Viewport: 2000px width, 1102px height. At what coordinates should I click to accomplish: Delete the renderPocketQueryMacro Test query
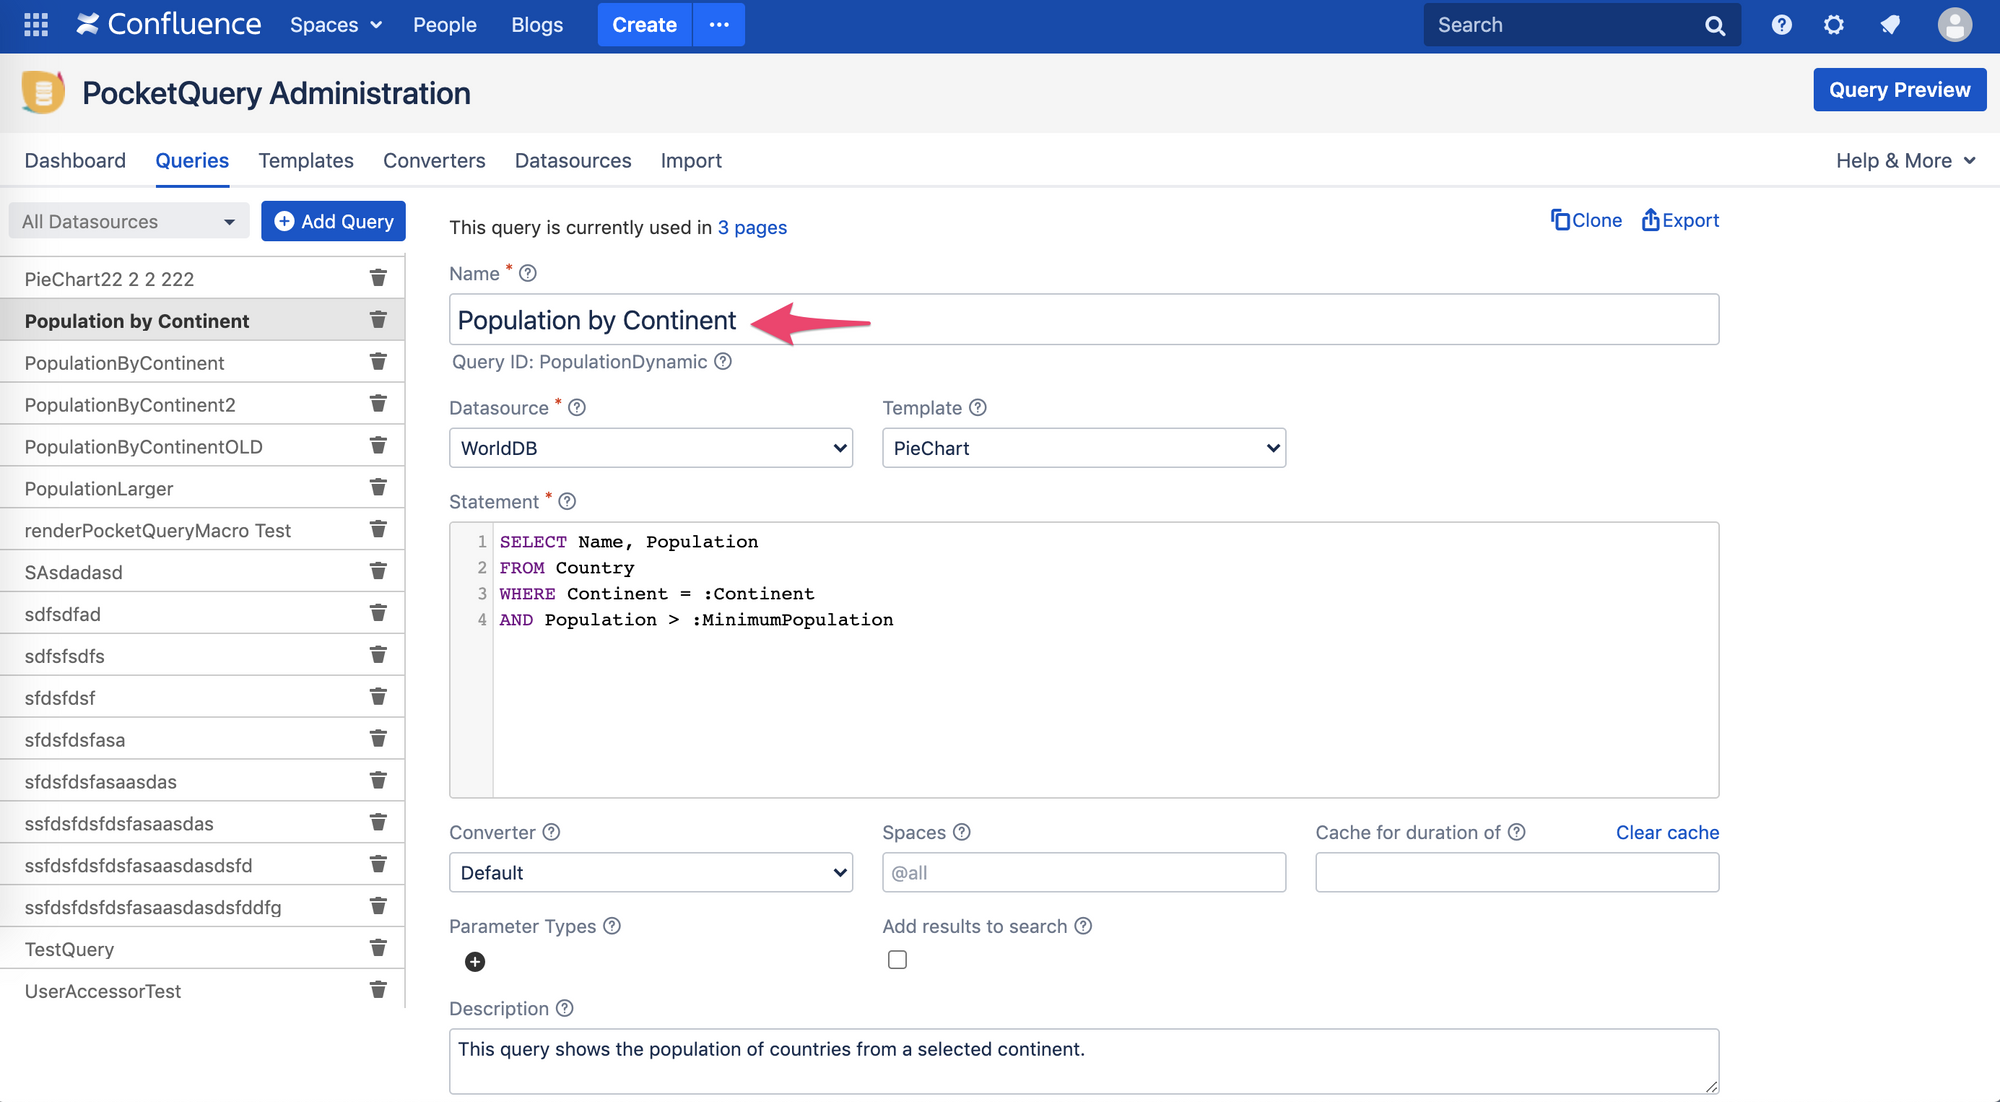point(378,530)
